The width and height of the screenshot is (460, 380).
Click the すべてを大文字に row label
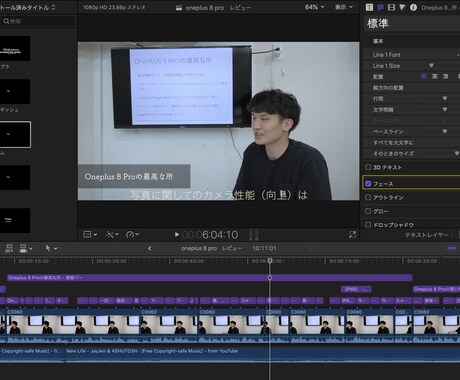[393, 143]
